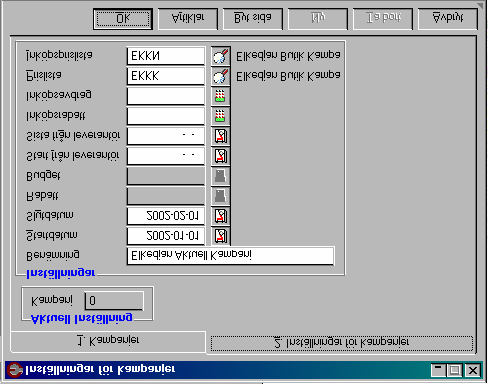488x384 pixels.
Task: Open calendar icon for Start från leverantör
Action: coord(220,156)
